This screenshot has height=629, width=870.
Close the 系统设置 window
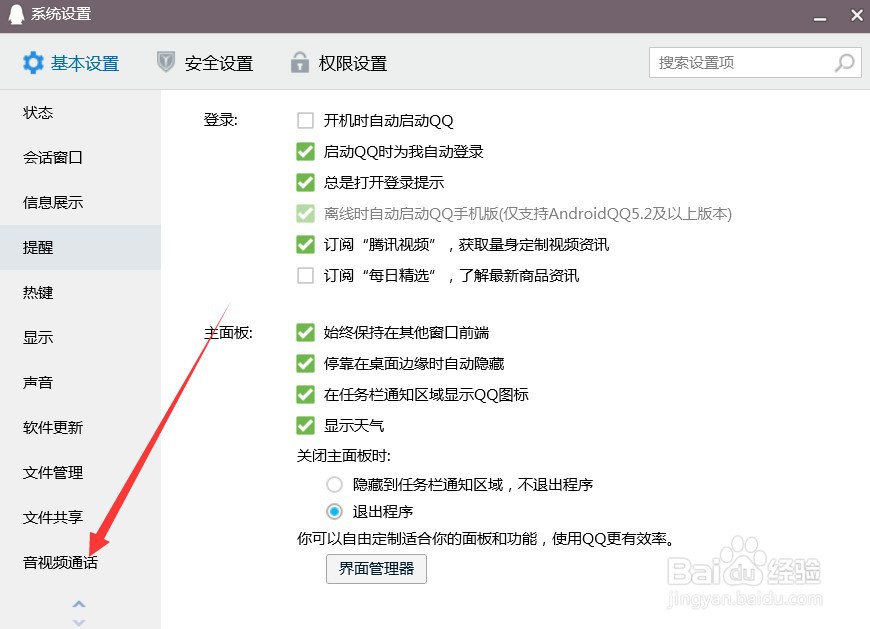(857, 15)
